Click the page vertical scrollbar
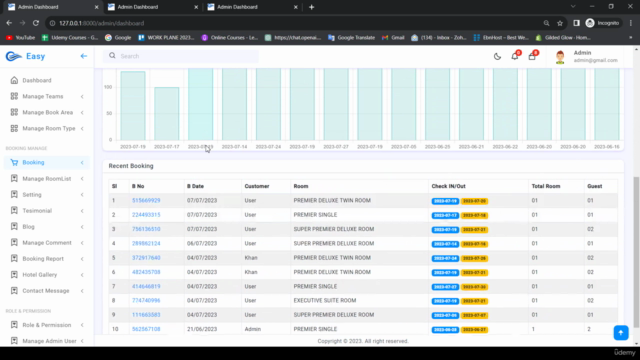This screenshot has height=360, width=640. click(636, 252)
